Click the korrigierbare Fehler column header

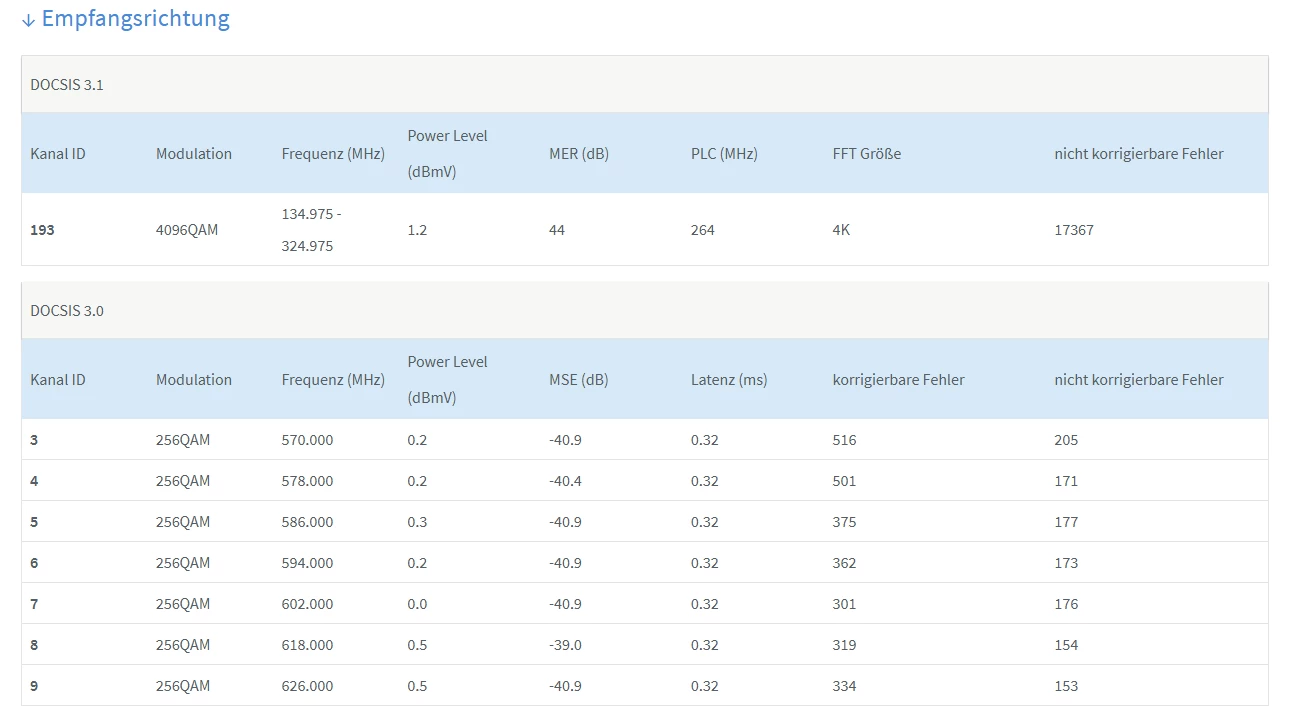[898, 380]
